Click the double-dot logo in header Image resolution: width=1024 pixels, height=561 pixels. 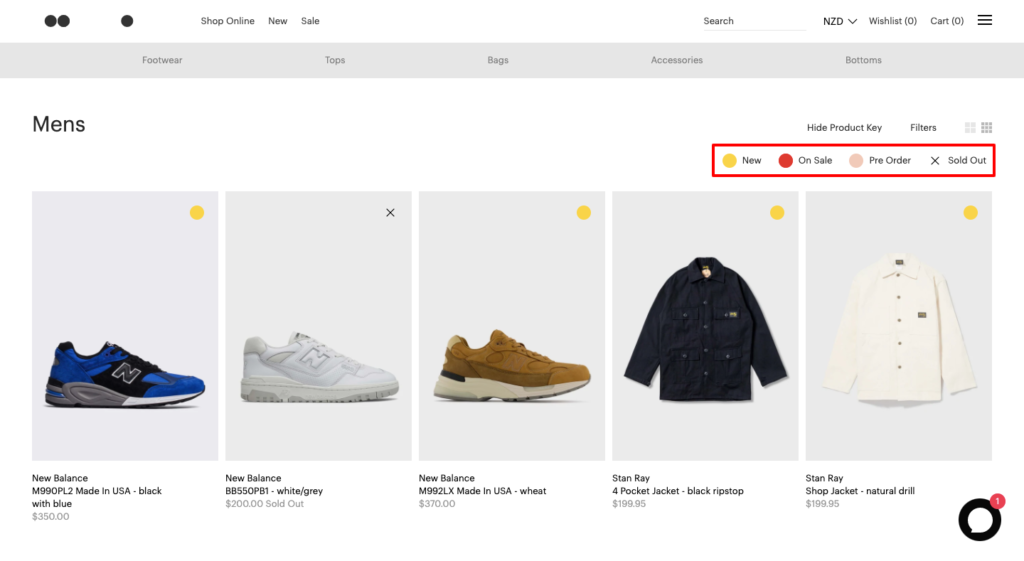tap(57, 21)
